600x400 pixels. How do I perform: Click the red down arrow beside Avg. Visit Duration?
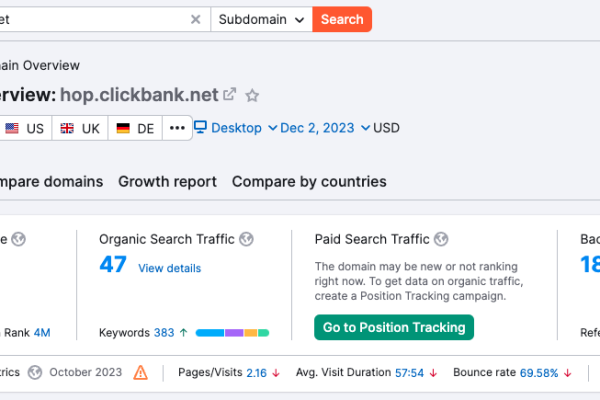[433, 373]
